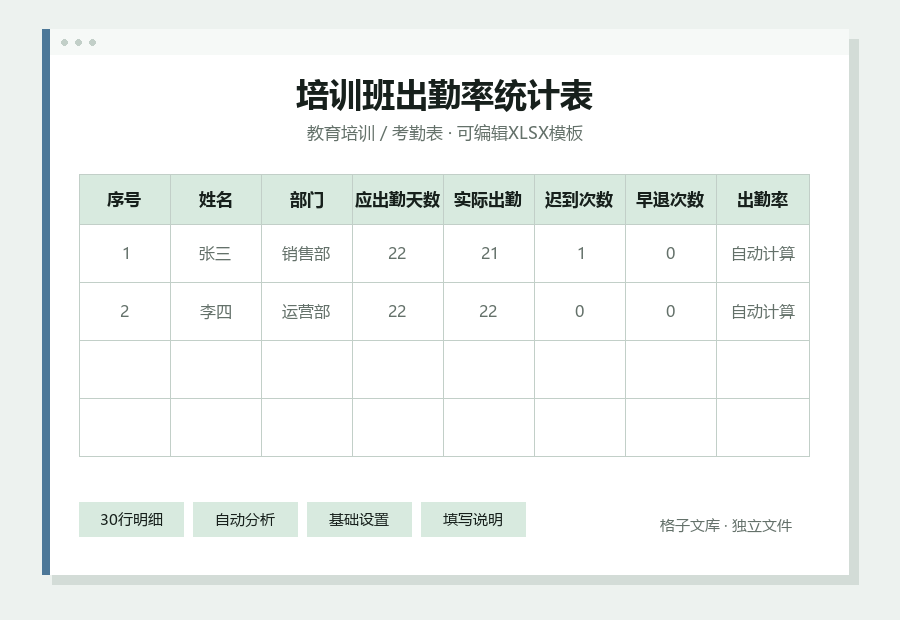The image size is (900, 620).
Task: Click 张三's 应出勤天数 cell 22
Action: point(398,254)
